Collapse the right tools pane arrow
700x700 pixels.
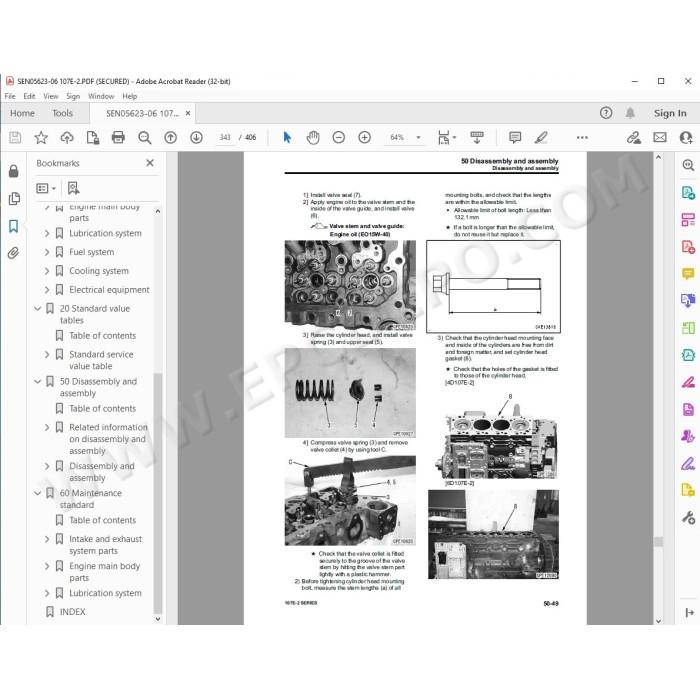point(690,612)
